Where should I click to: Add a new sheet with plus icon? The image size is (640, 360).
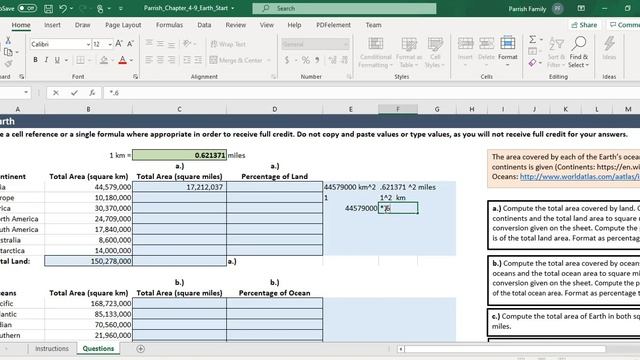point(140,349)
